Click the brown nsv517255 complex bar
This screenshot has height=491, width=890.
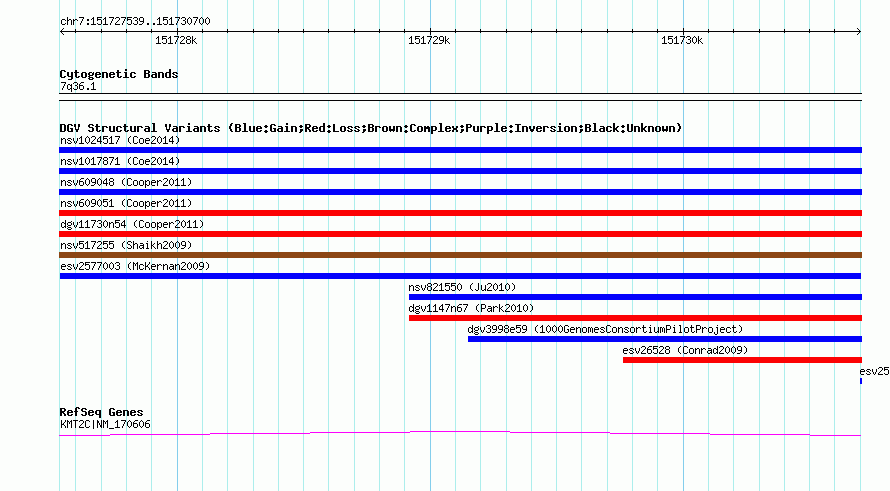click(460, 255)
